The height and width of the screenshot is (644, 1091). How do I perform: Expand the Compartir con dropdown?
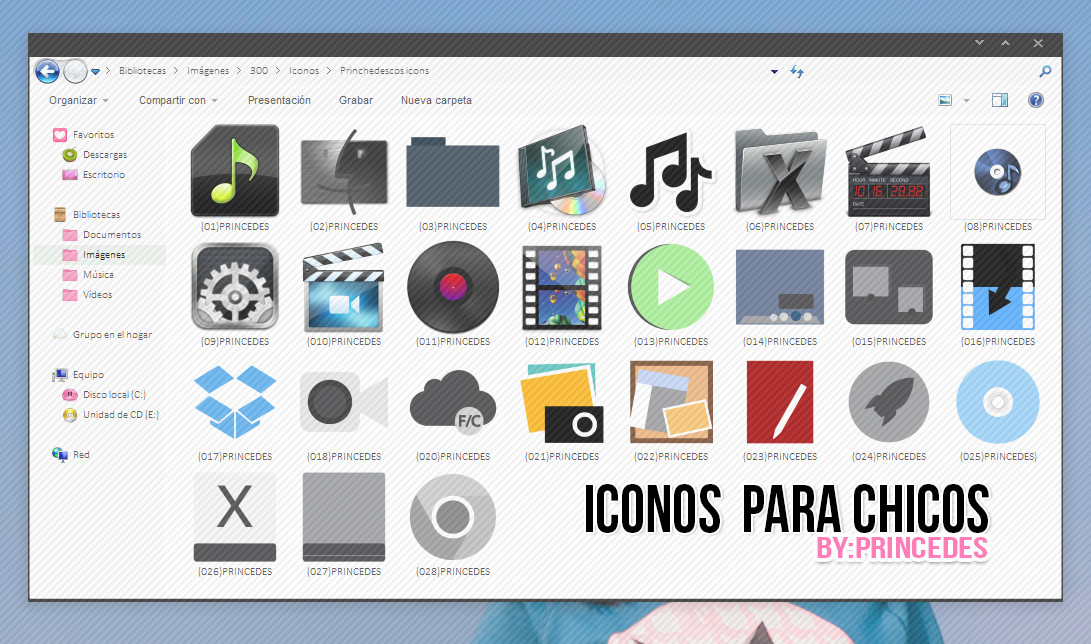point(178,100)
